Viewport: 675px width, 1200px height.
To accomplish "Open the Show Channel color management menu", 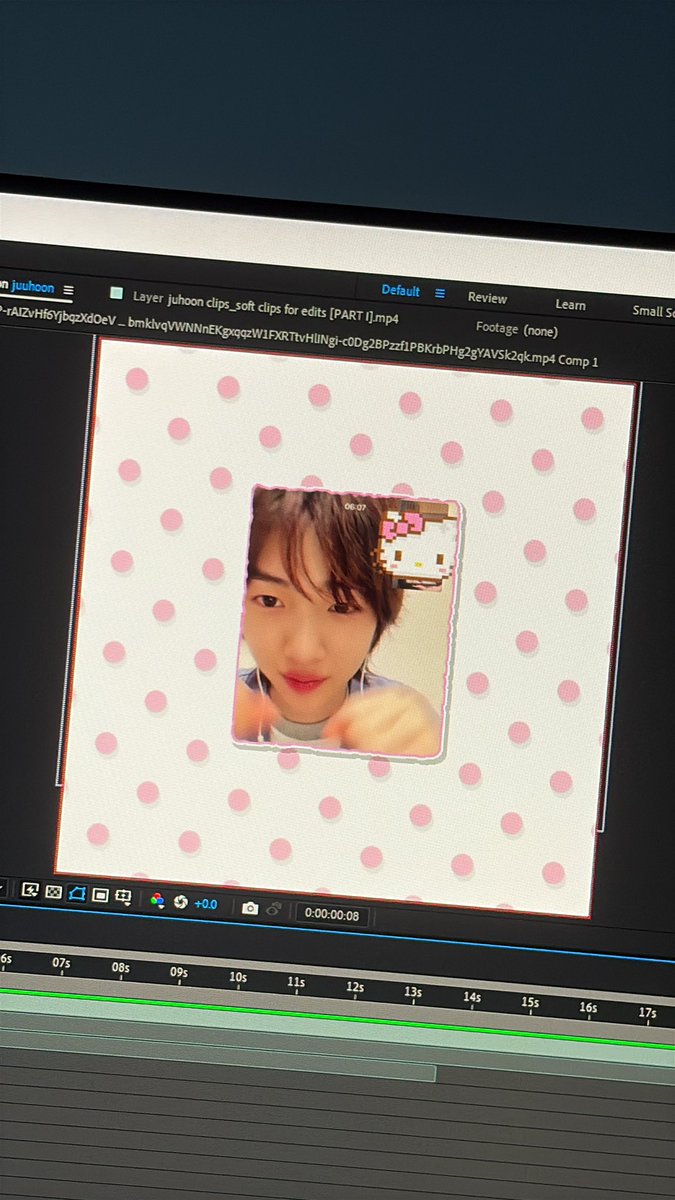I will (x=157, y=900).
